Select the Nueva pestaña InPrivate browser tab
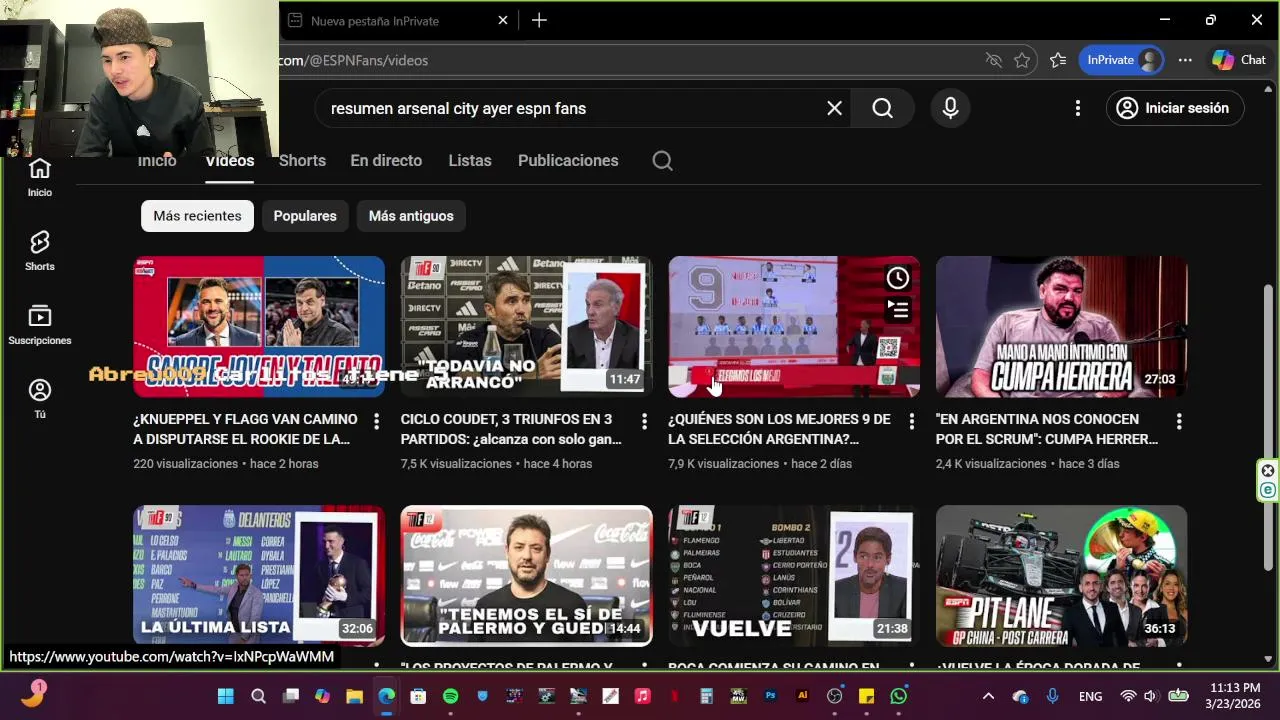1280x720 pixels. [x=398, y=20]
